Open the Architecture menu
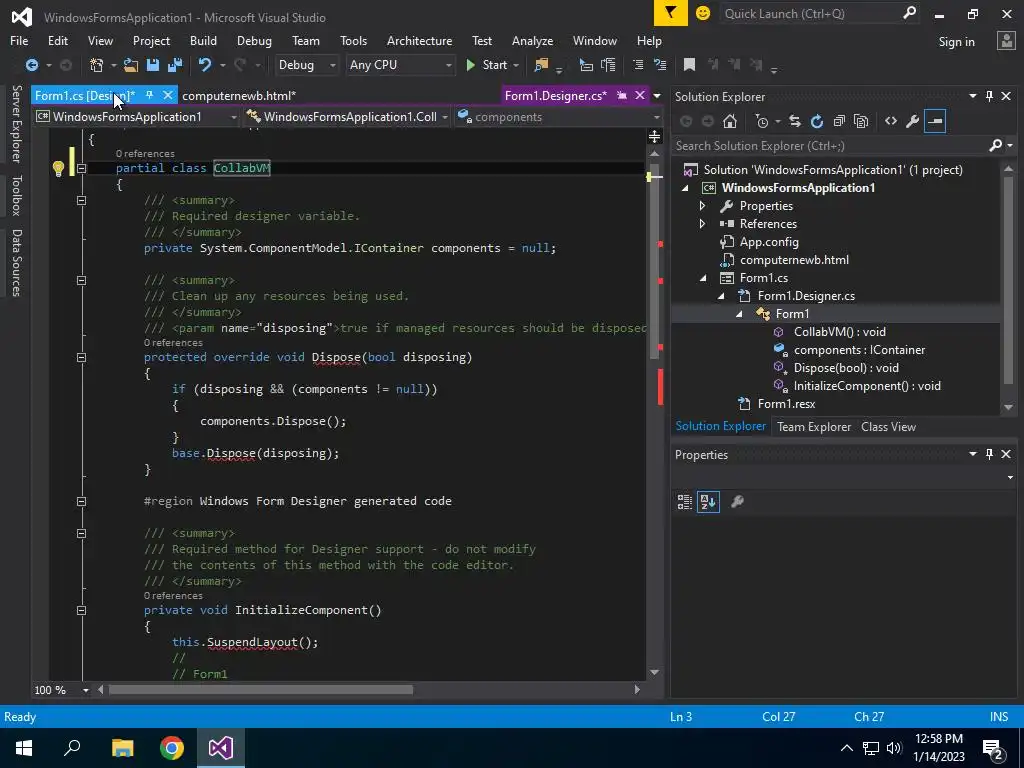This screenshot has width=1024, height=768. (419, 40)
